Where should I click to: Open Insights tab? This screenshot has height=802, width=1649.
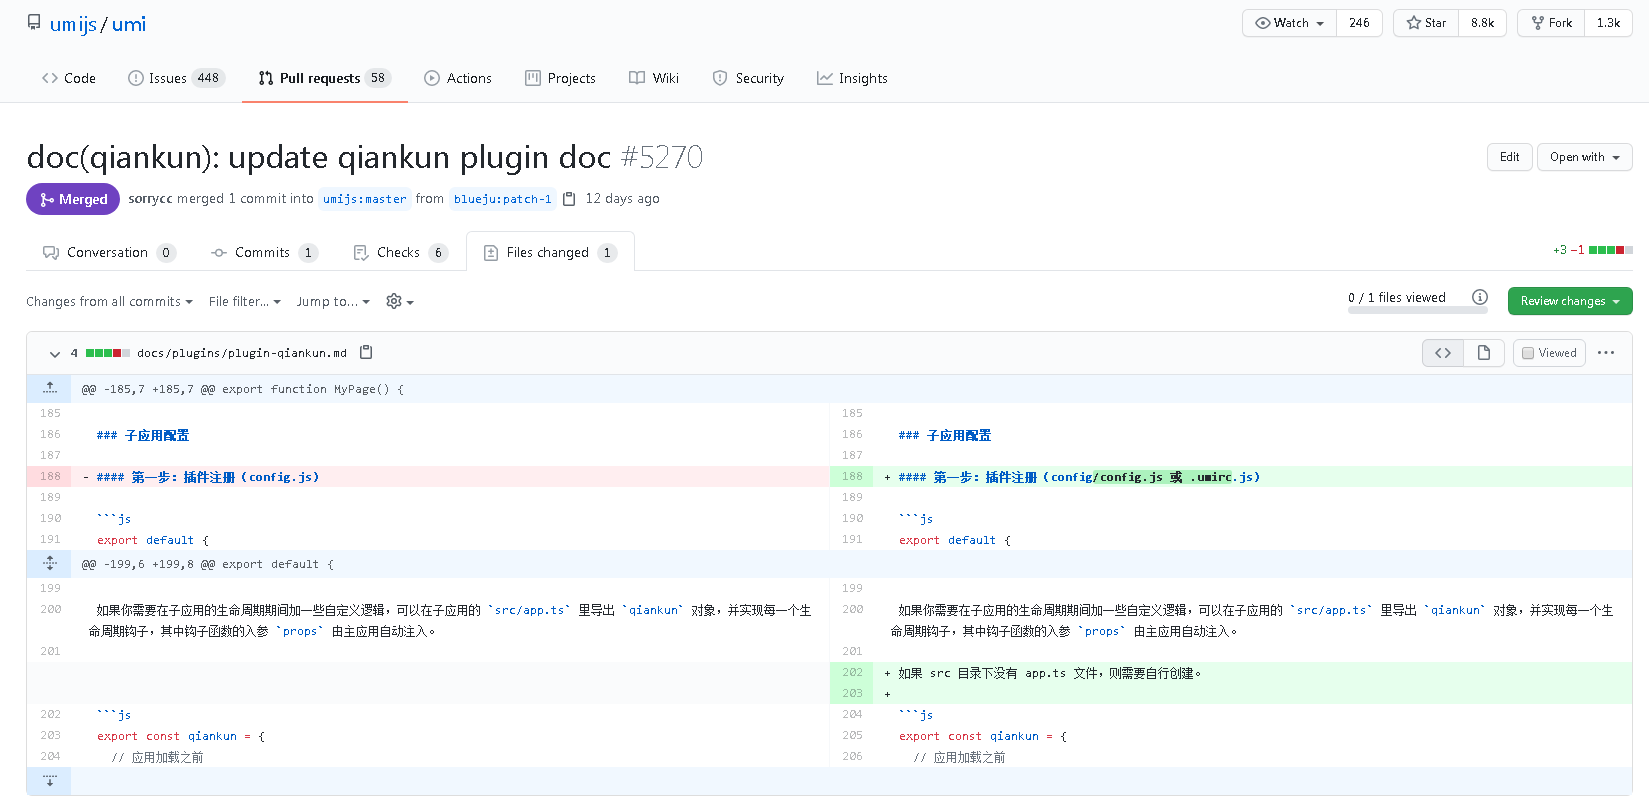click(852, 78)
